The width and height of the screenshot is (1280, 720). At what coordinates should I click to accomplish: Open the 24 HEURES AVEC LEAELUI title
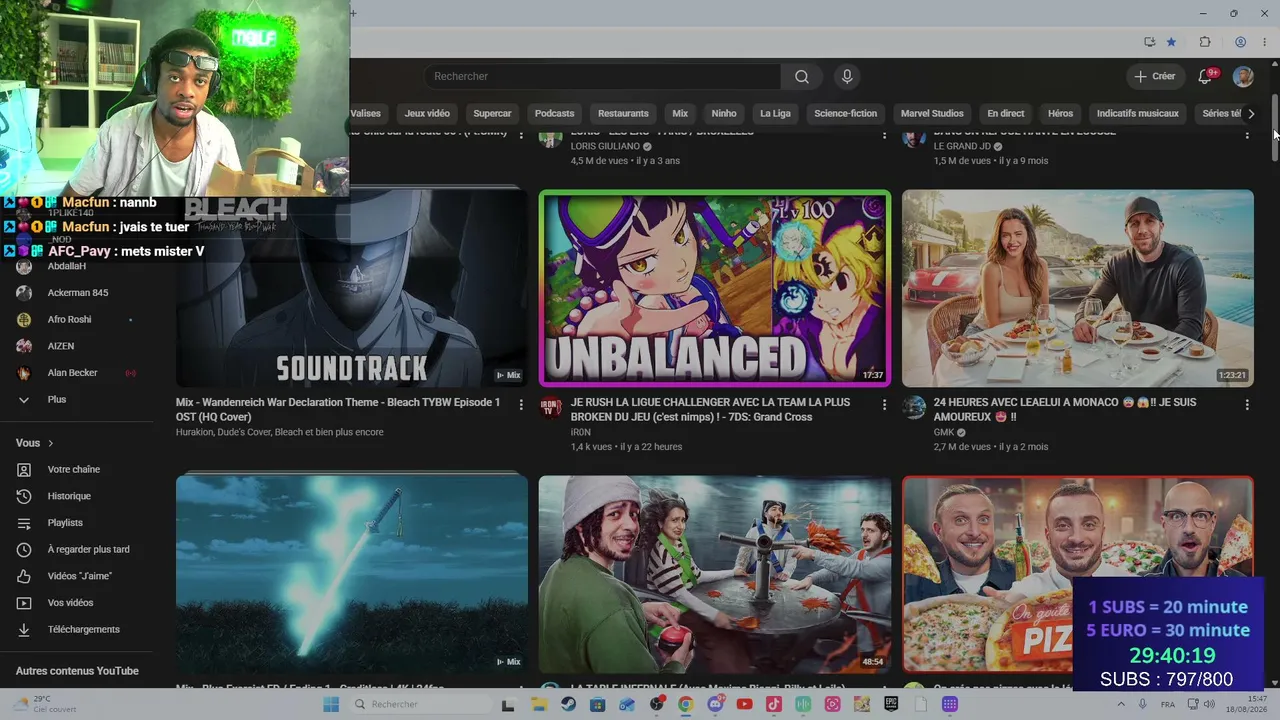(x=1065, y=409)
